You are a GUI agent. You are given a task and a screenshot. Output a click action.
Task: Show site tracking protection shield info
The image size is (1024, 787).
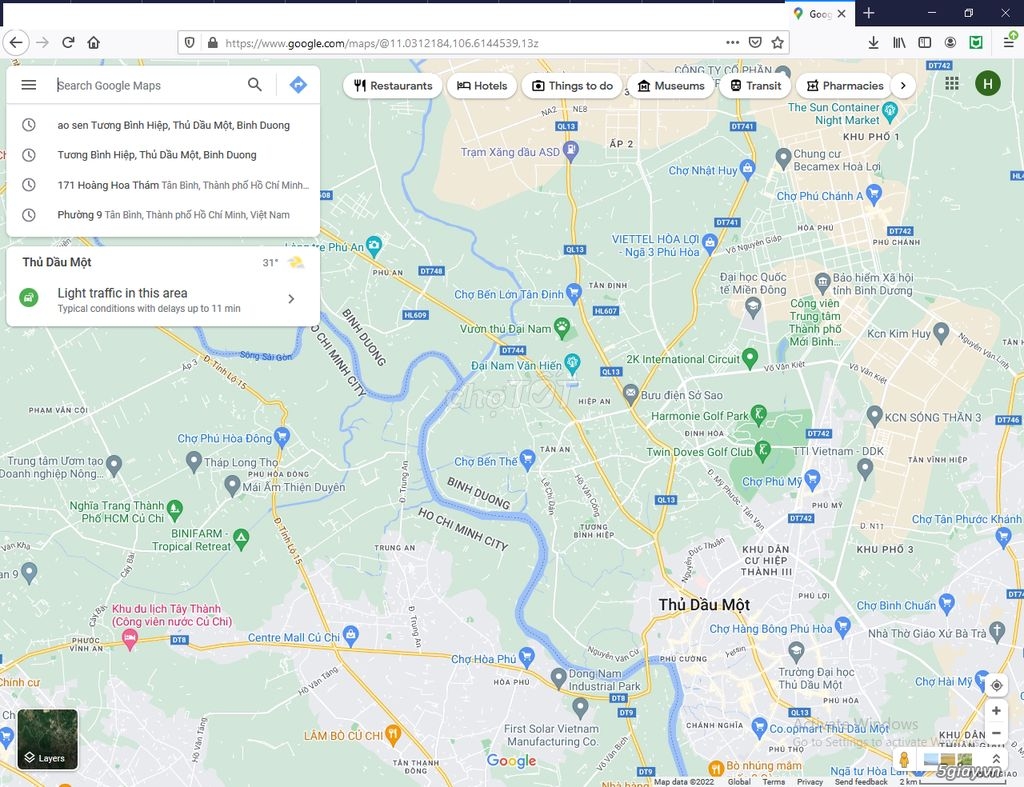click(x=189, y=43)
